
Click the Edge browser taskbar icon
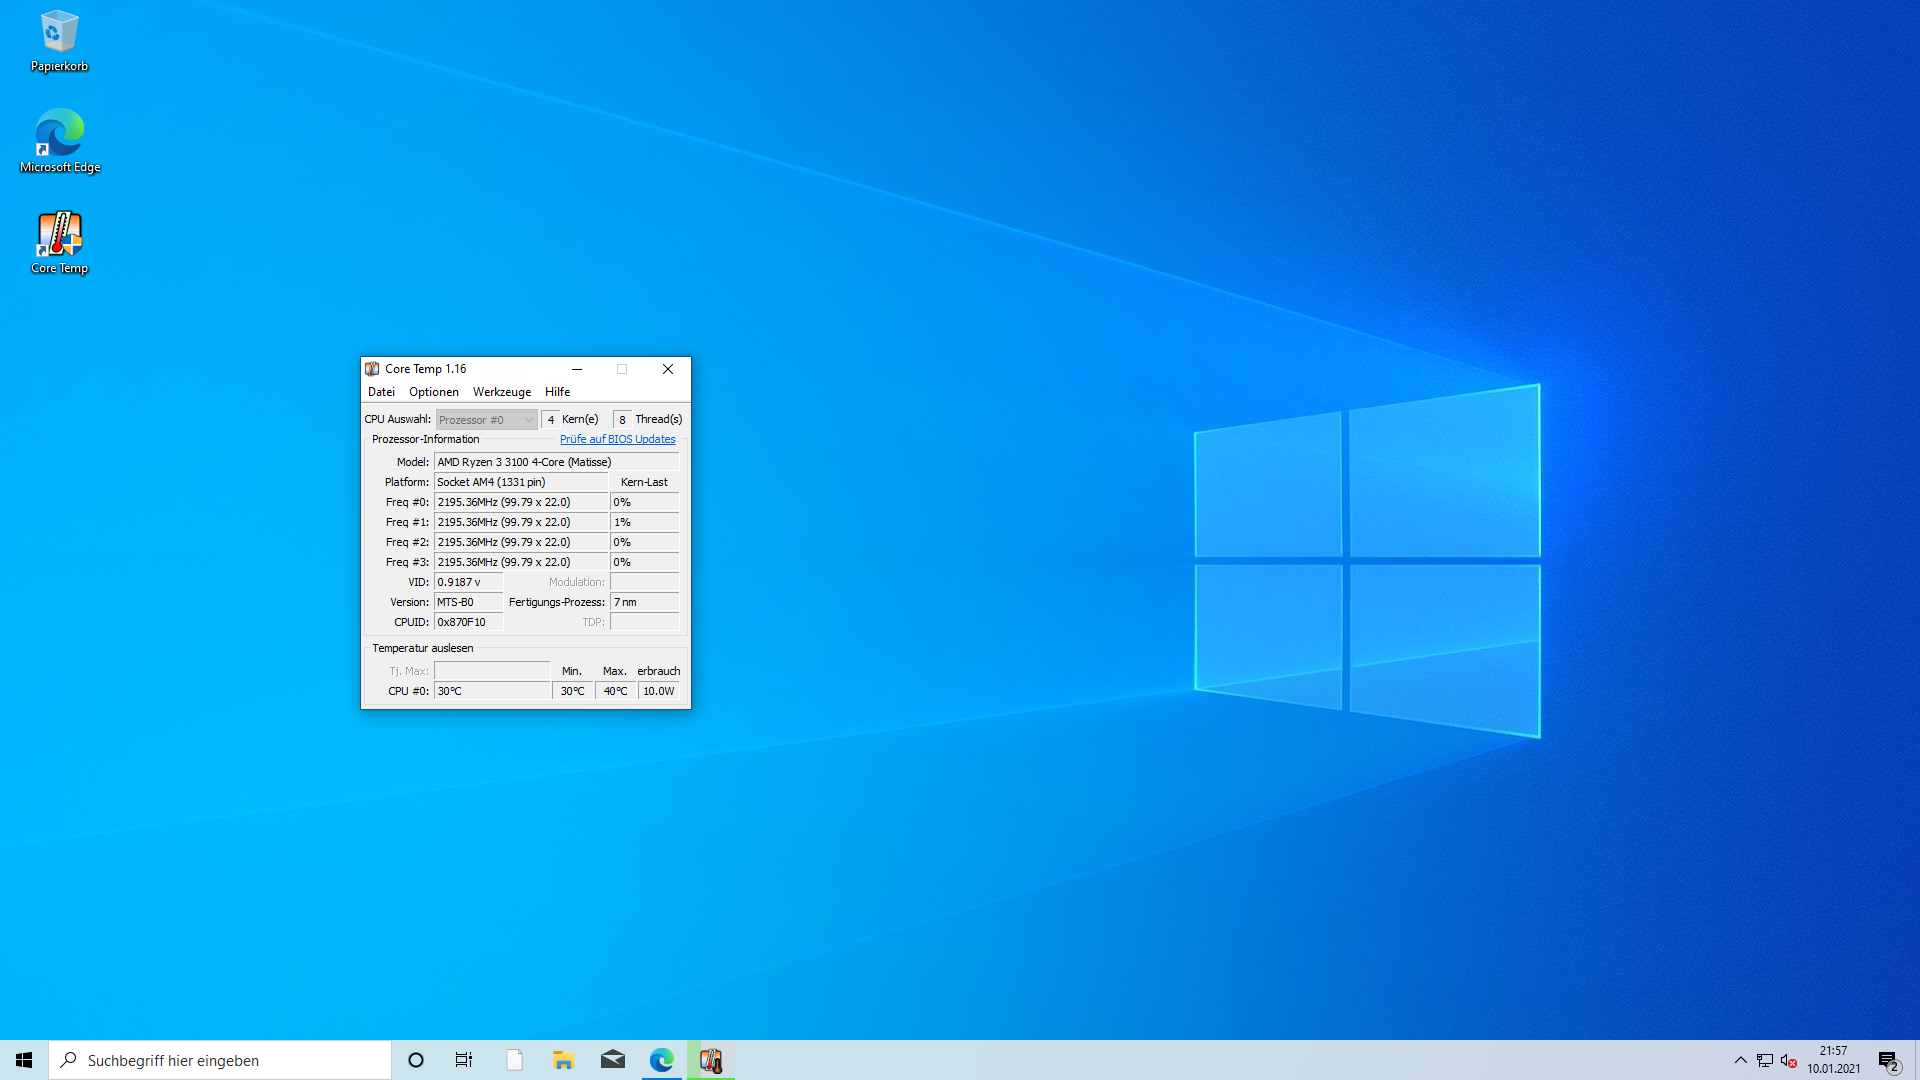[661, 1060]
